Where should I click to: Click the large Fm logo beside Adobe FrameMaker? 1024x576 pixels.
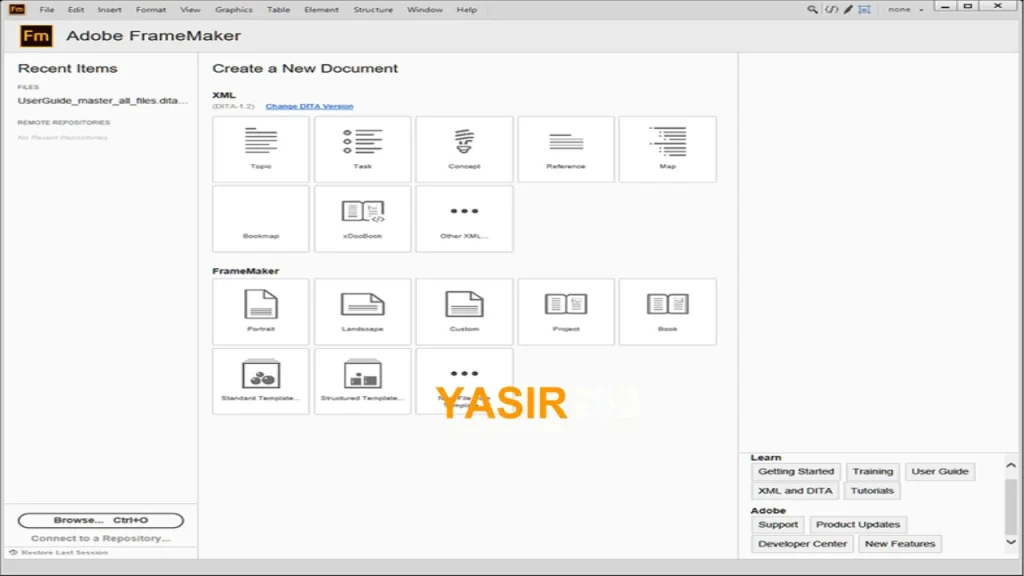(36, 36)
